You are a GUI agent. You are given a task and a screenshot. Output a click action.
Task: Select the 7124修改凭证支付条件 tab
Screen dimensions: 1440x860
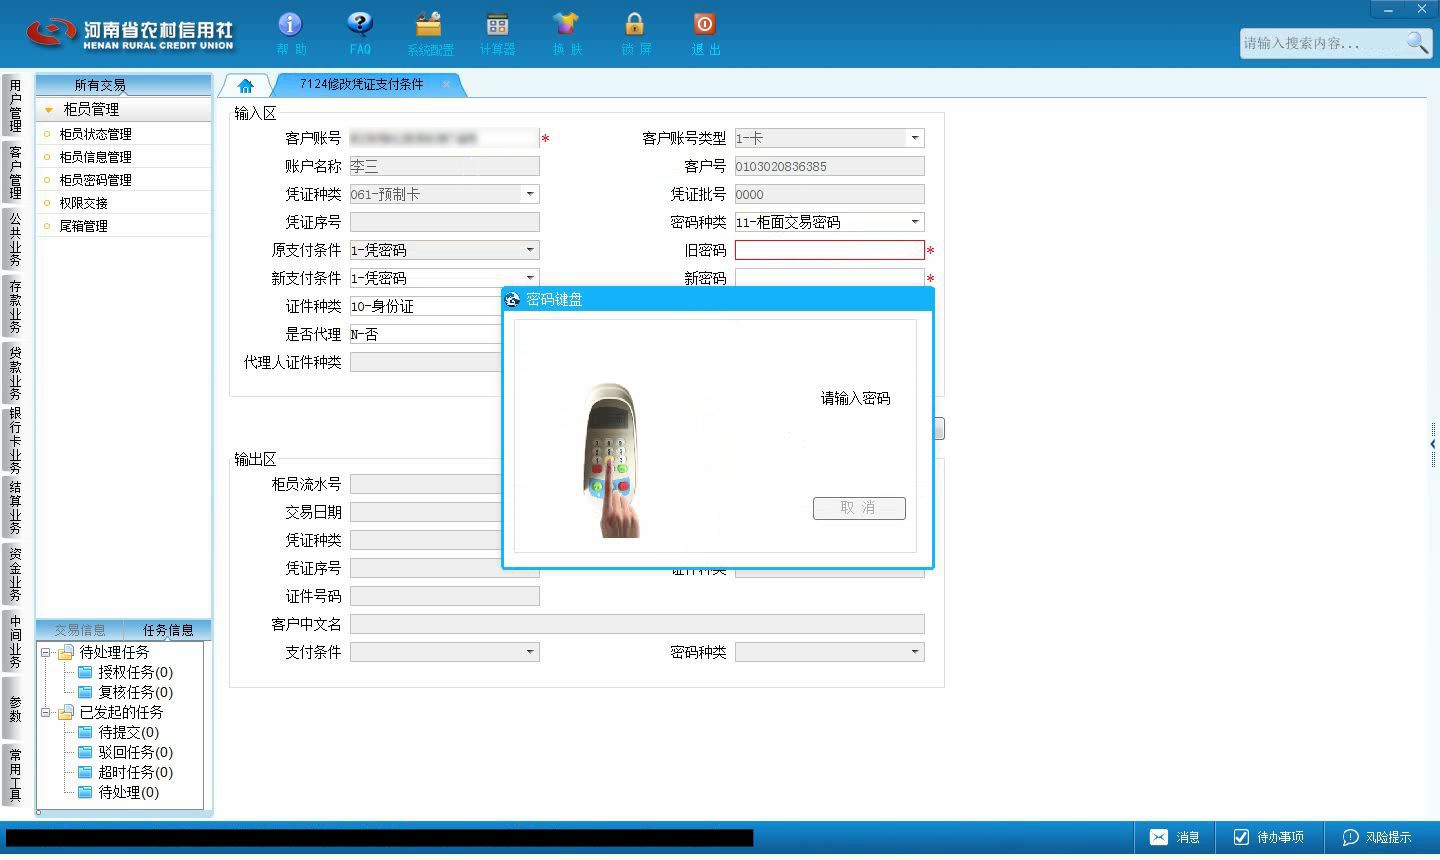tap(361, 84)
